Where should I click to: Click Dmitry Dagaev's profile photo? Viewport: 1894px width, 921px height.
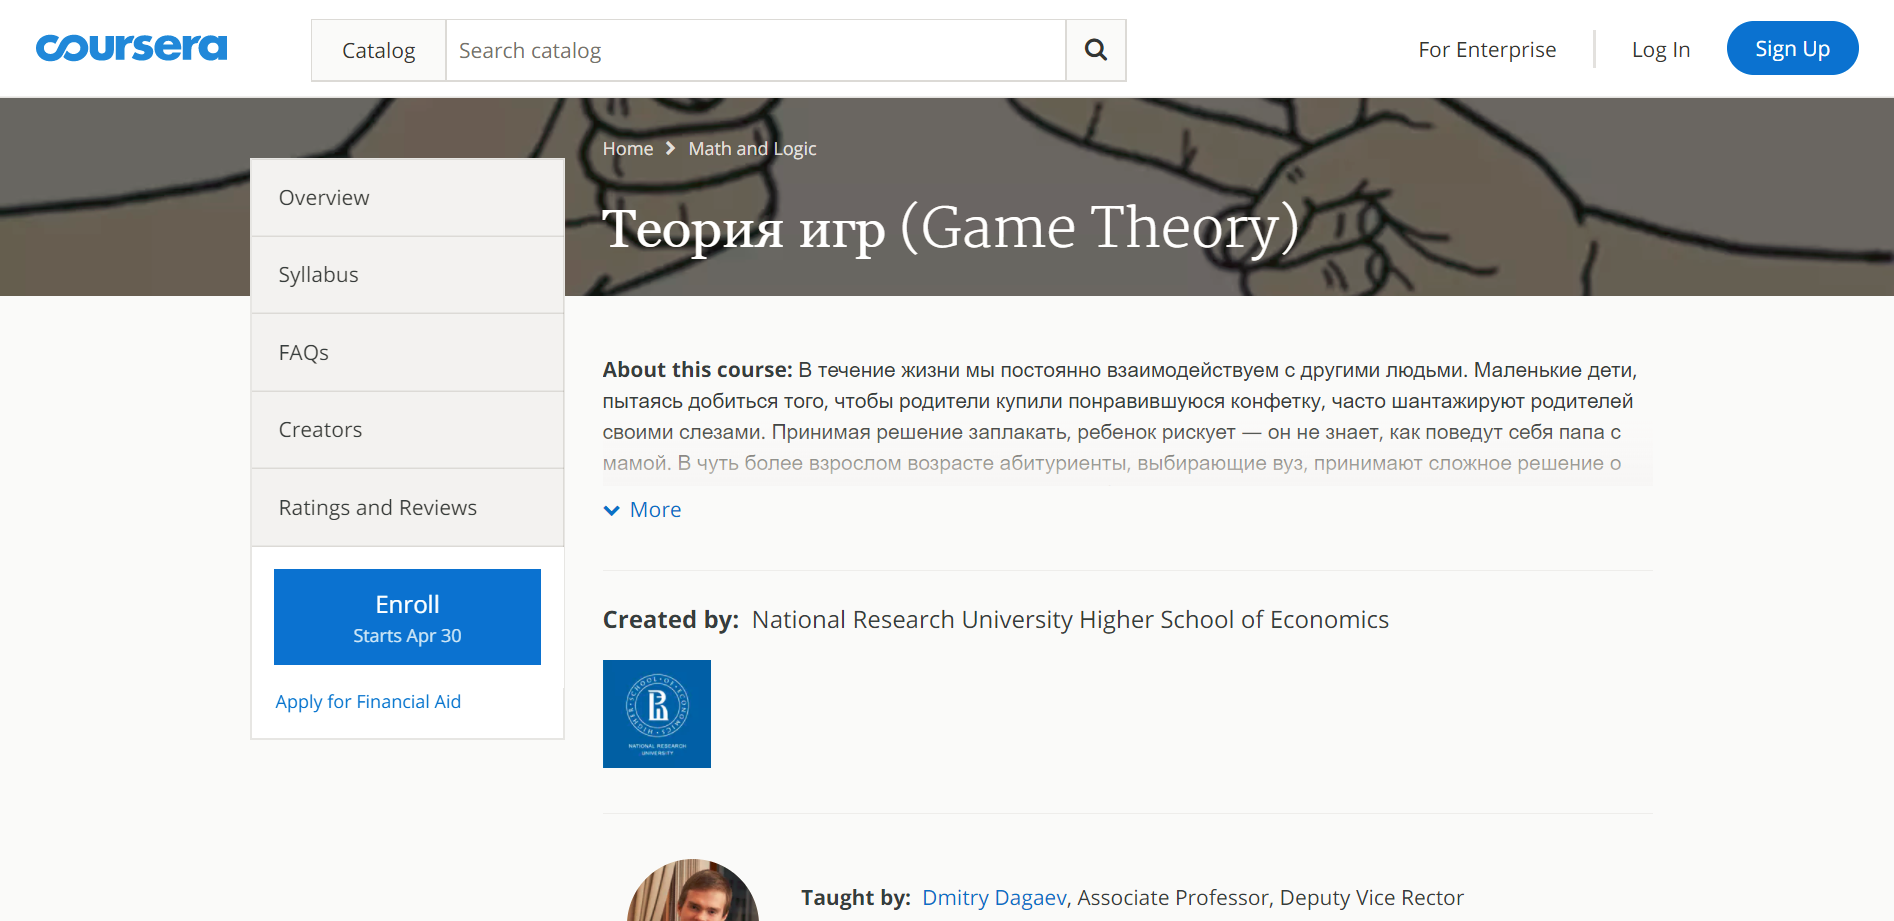click(x=693, y=891)
